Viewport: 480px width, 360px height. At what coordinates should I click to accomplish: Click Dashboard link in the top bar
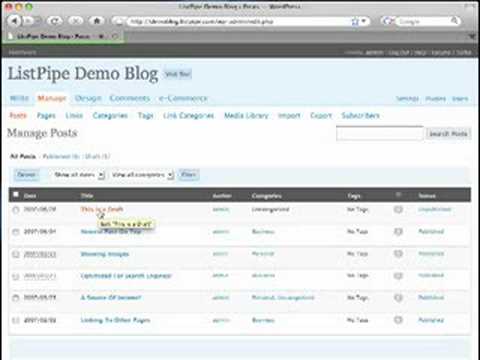coord(22,53)
